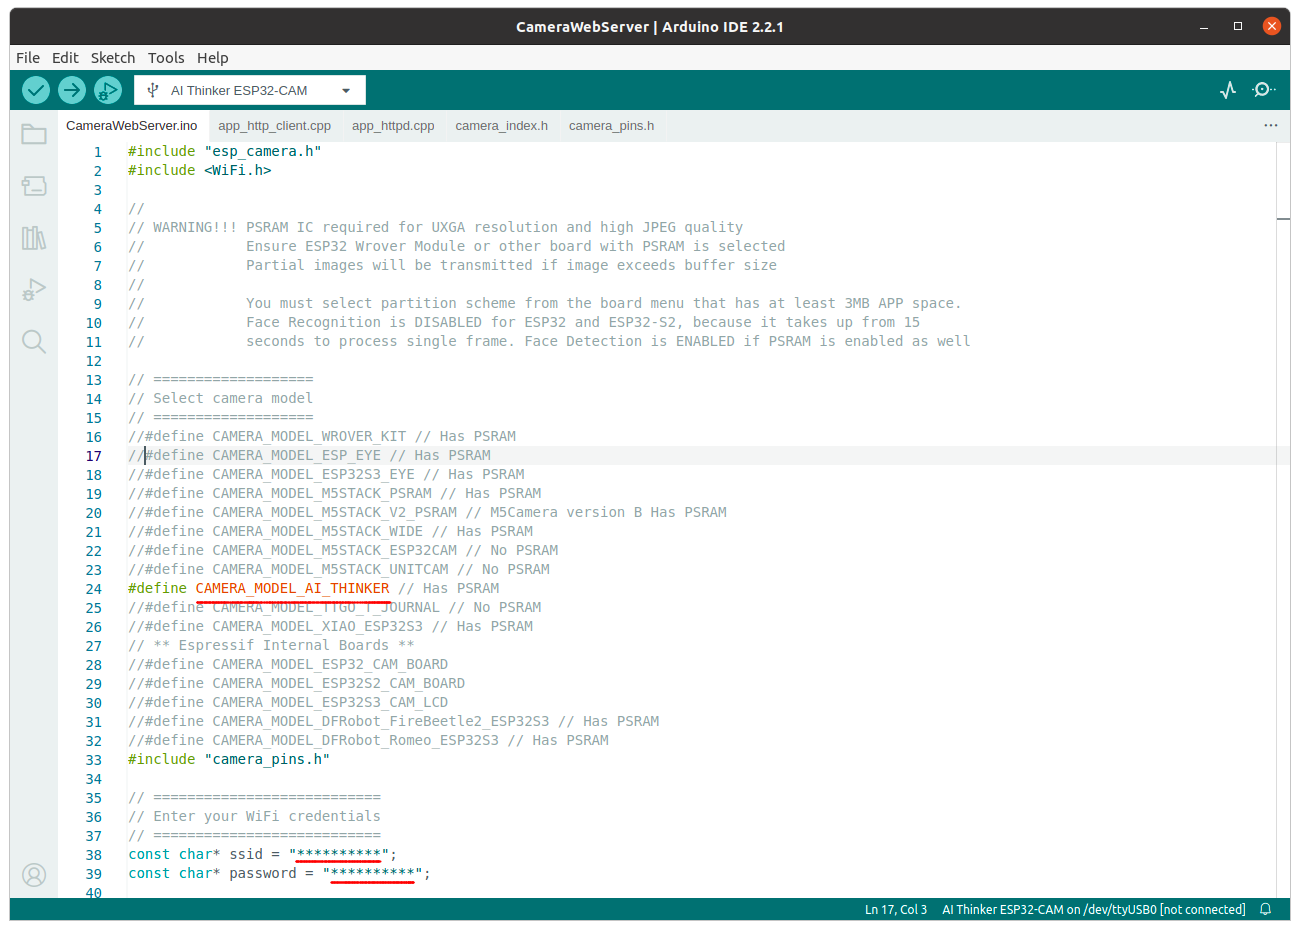
Task: Click the password masked string value
Action: [372, 873]
